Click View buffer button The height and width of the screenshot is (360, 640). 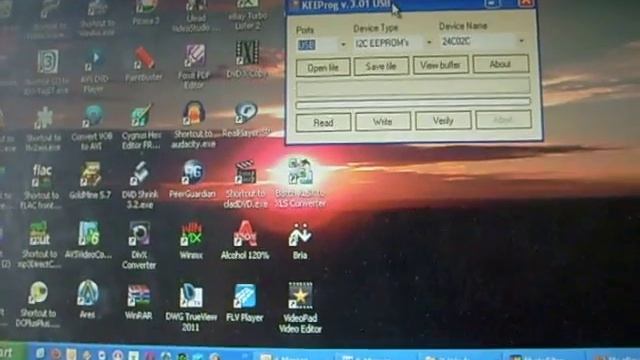[x=440, y=65]
